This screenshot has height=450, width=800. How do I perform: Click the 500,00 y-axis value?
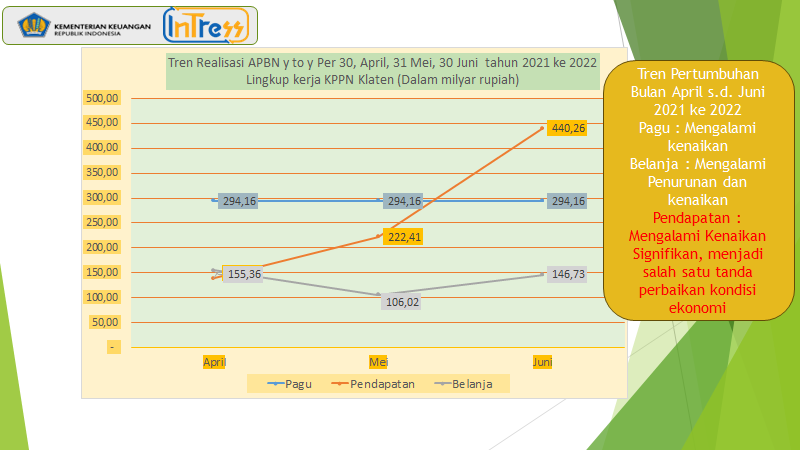click(103, 98)
